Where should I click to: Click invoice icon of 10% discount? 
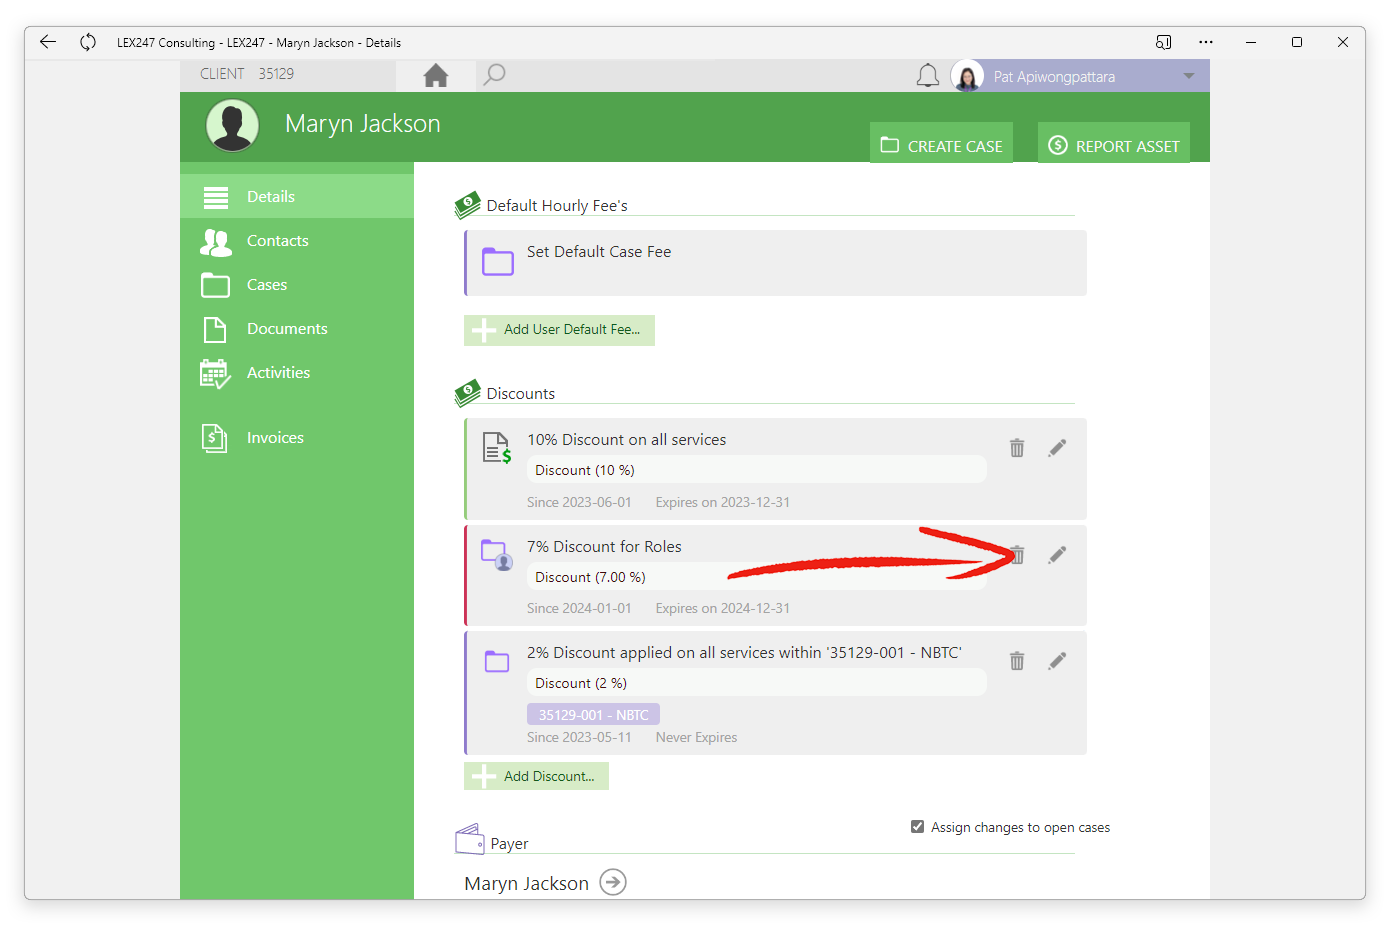pos(497,448)
